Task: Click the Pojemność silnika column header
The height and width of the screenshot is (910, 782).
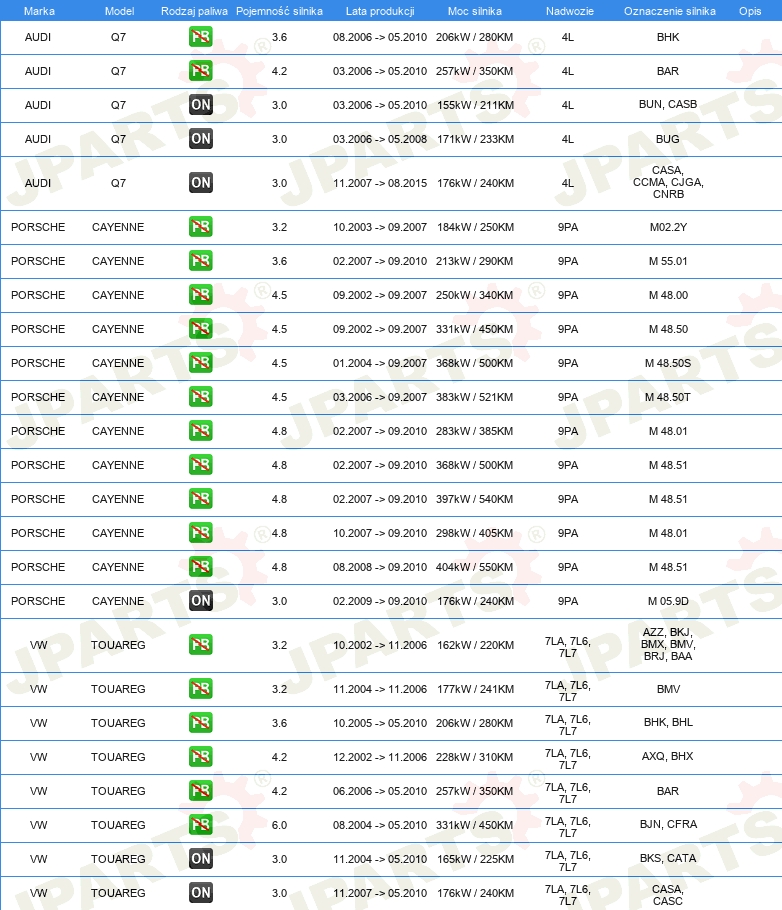Action: (279, 11)
